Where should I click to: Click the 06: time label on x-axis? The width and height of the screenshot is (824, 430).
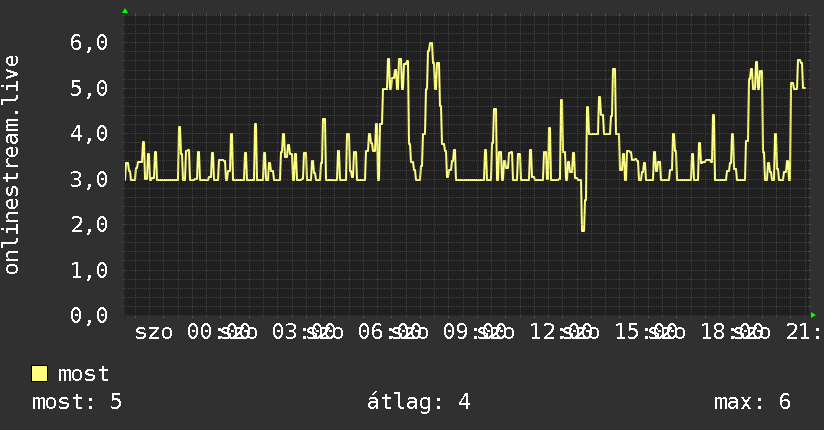point(373,332)
